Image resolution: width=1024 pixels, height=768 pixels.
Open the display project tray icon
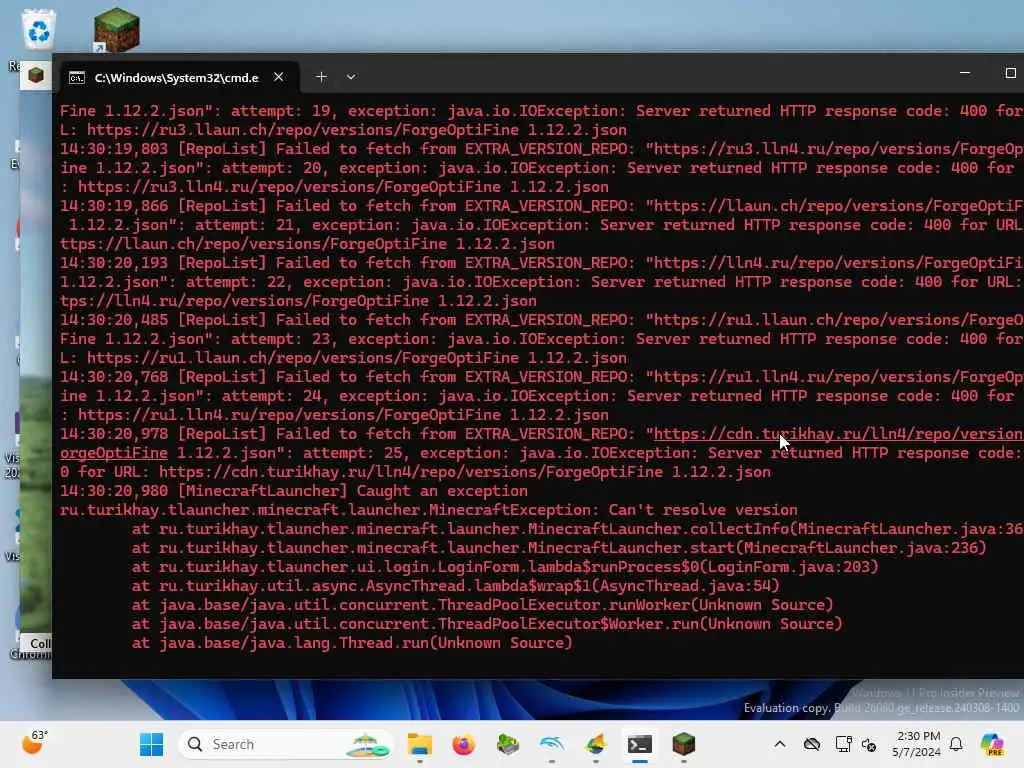tap(843, 744)
